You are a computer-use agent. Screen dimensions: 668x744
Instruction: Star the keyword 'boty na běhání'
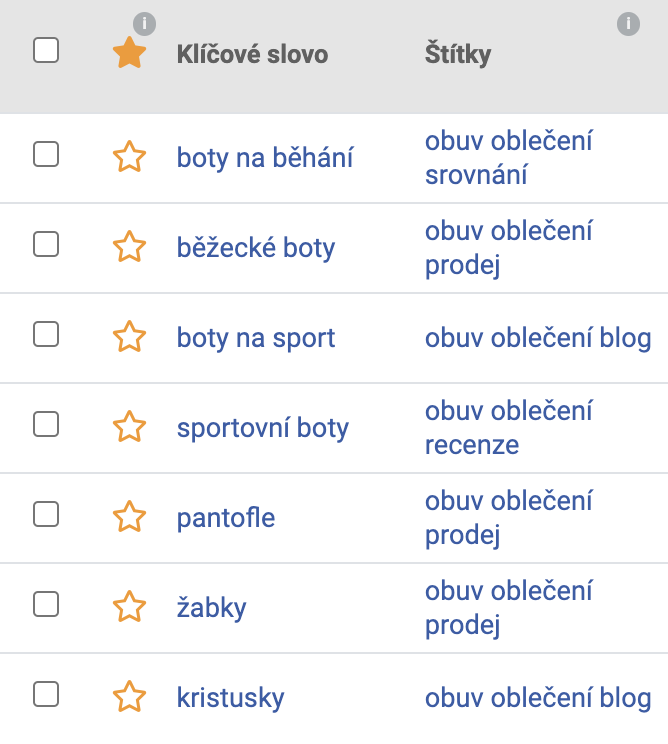coord(129,156)
